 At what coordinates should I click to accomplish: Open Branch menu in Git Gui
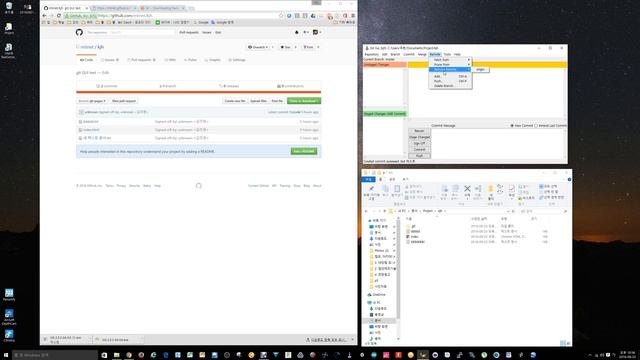pyautogui.click(x=395, y=54)
